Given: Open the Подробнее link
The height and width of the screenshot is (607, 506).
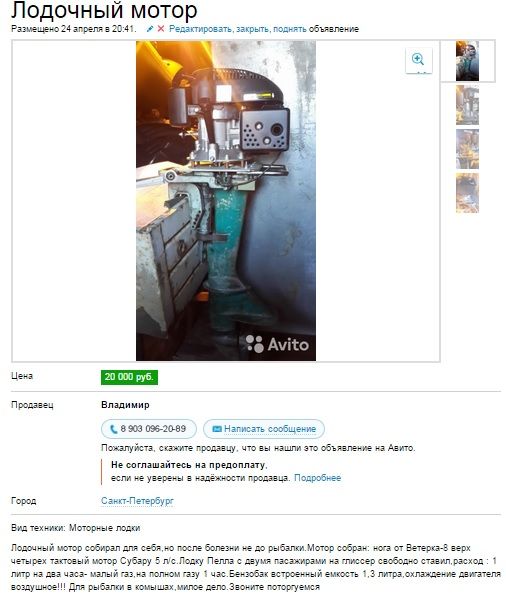Looking at the screenshot, I should coord(317,478).
